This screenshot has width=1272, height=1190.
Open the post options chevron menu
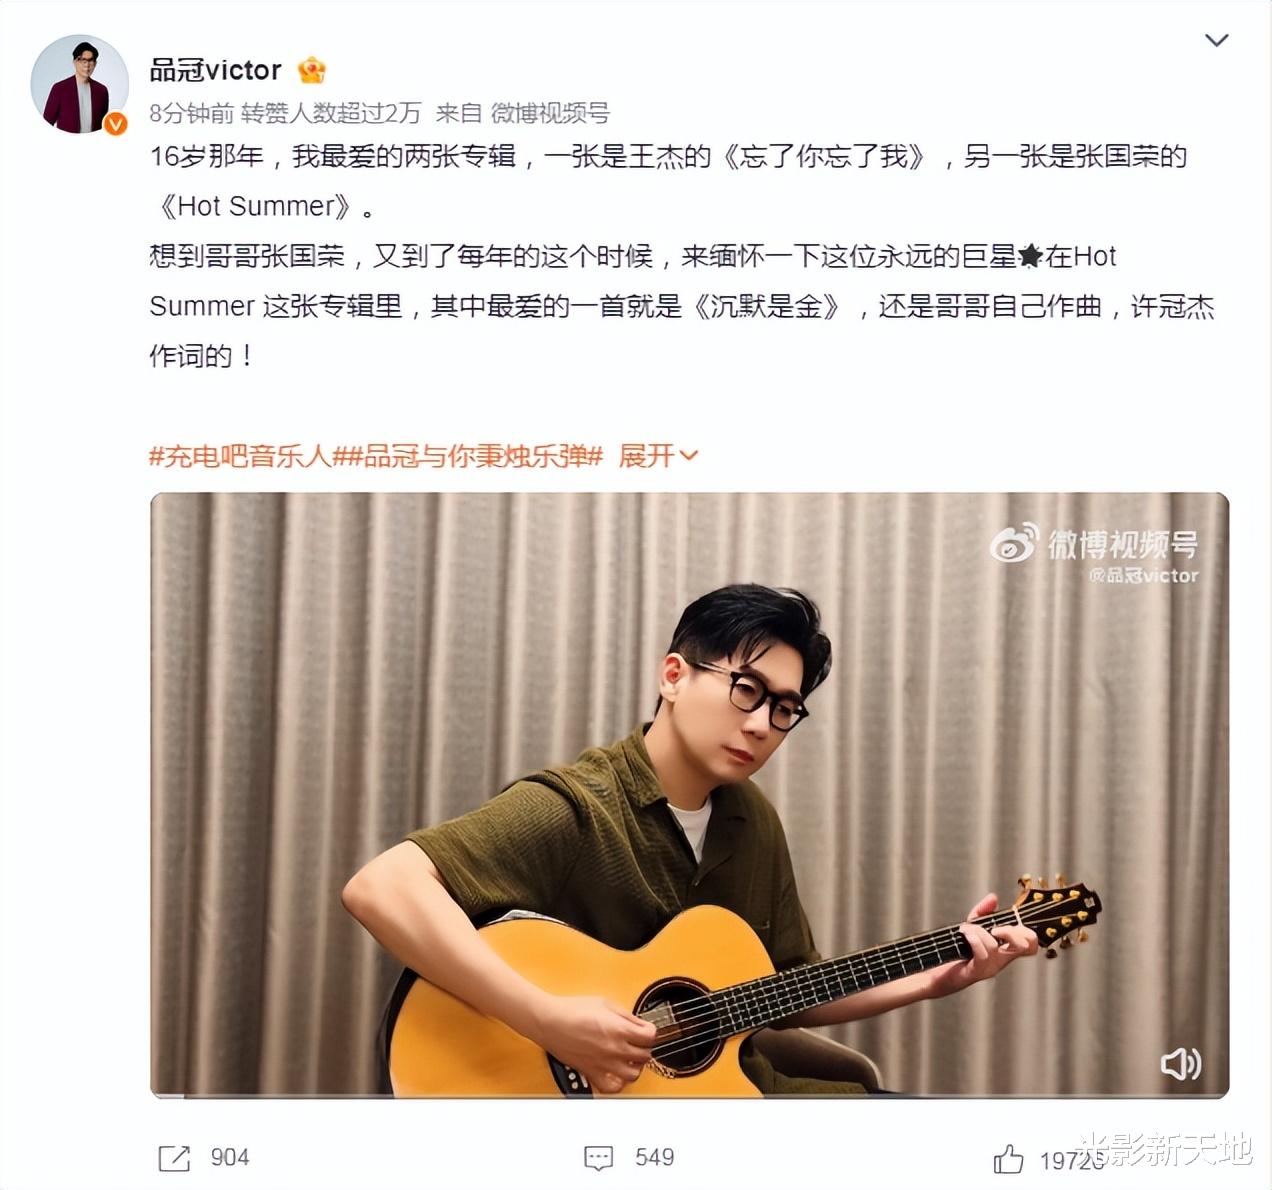[1216, 41]
